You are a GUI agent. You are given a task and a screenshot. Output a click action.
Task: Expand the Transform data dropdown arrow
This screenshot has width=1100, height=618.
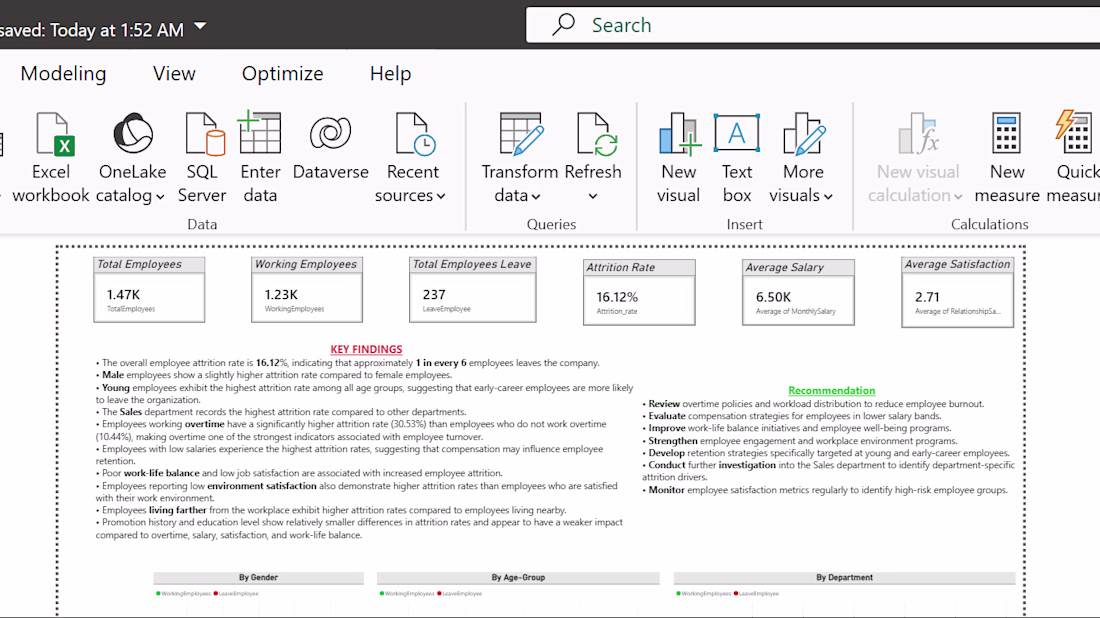536,197
